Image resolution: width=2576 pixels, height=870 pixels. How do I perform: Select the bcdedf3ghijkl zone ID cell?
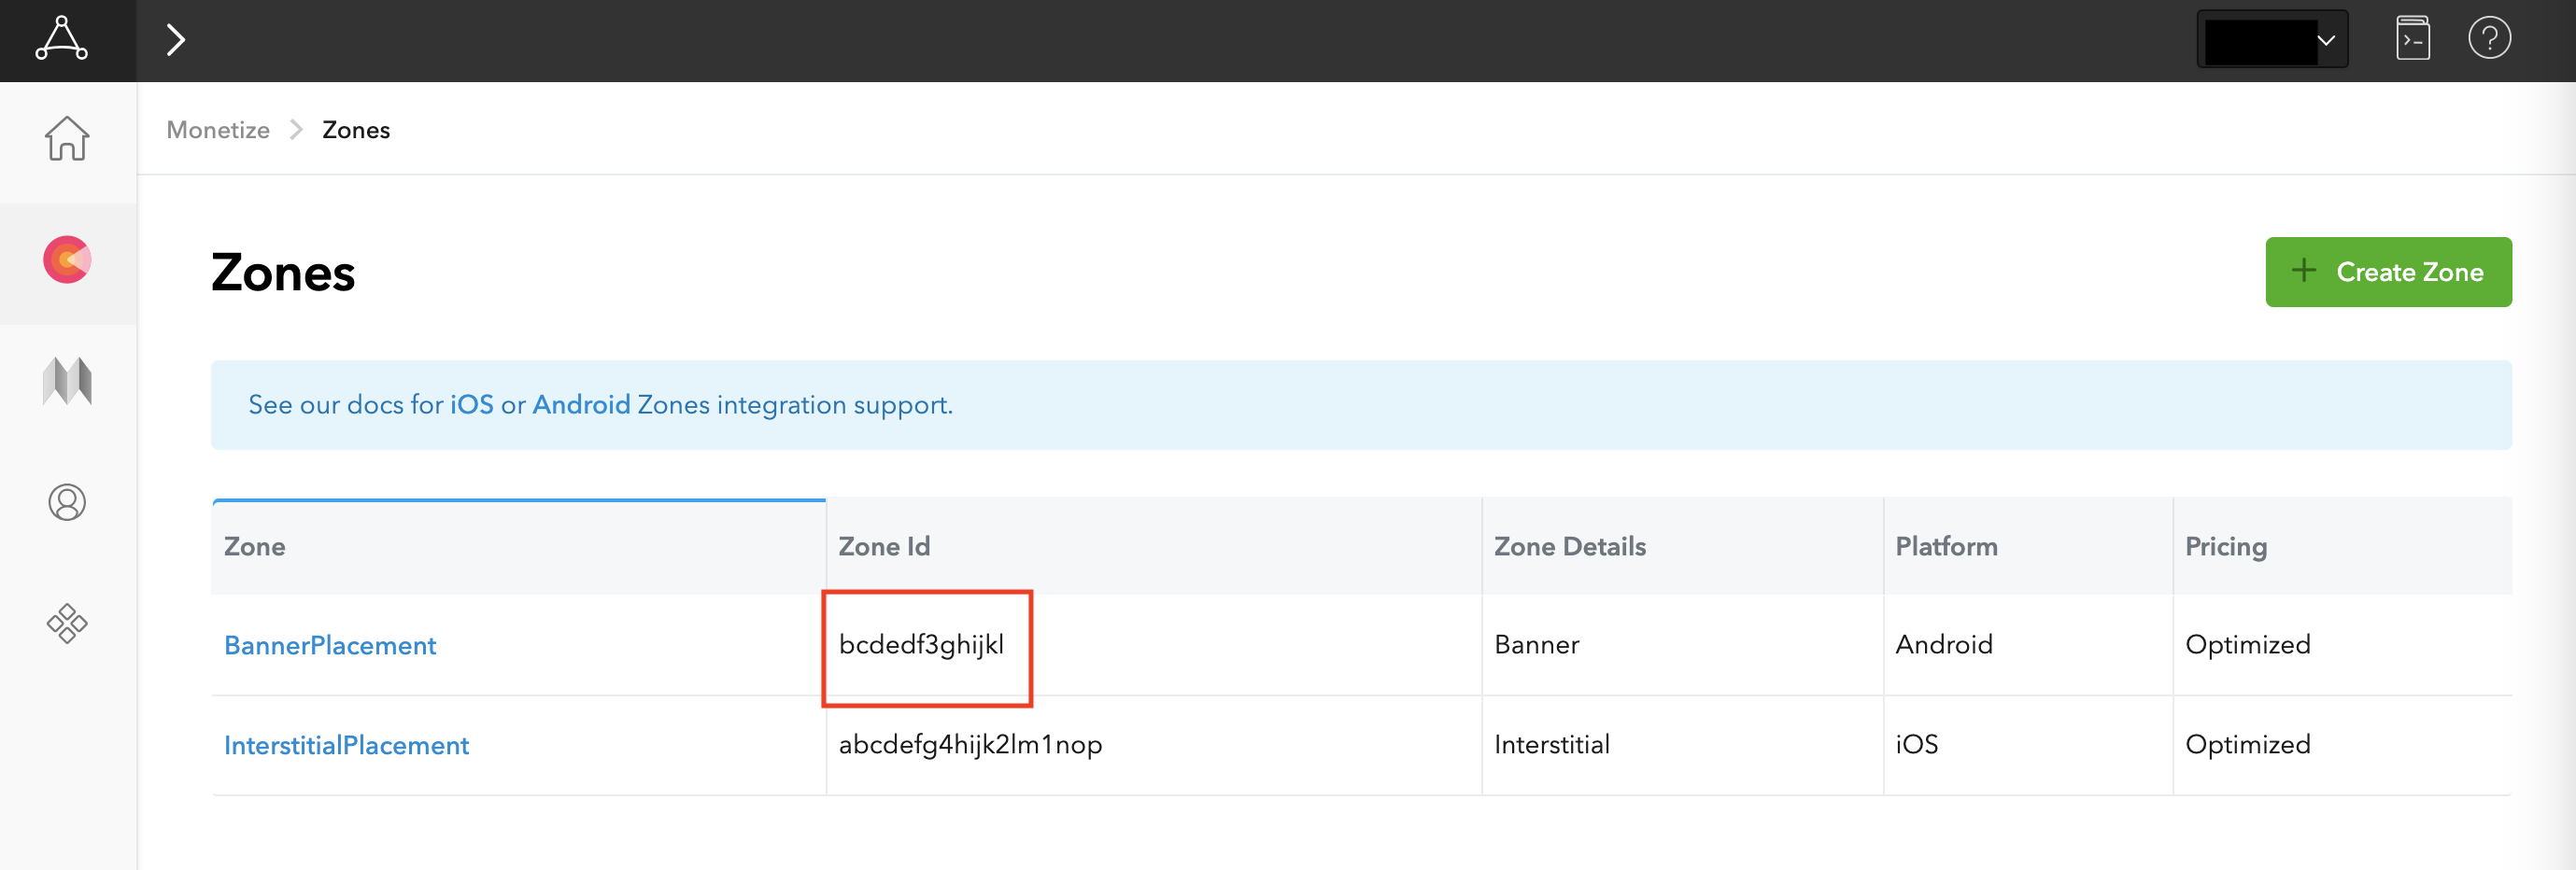coord(921,645)
